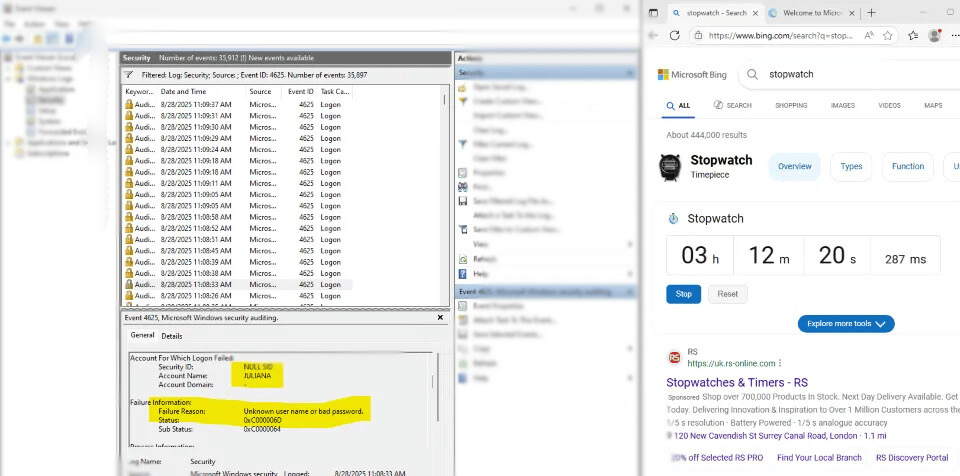Open the Stopwatch timepiece thumbnail
Image resolution: width=960 pixels, height=476 pixels.
[670, 167]
